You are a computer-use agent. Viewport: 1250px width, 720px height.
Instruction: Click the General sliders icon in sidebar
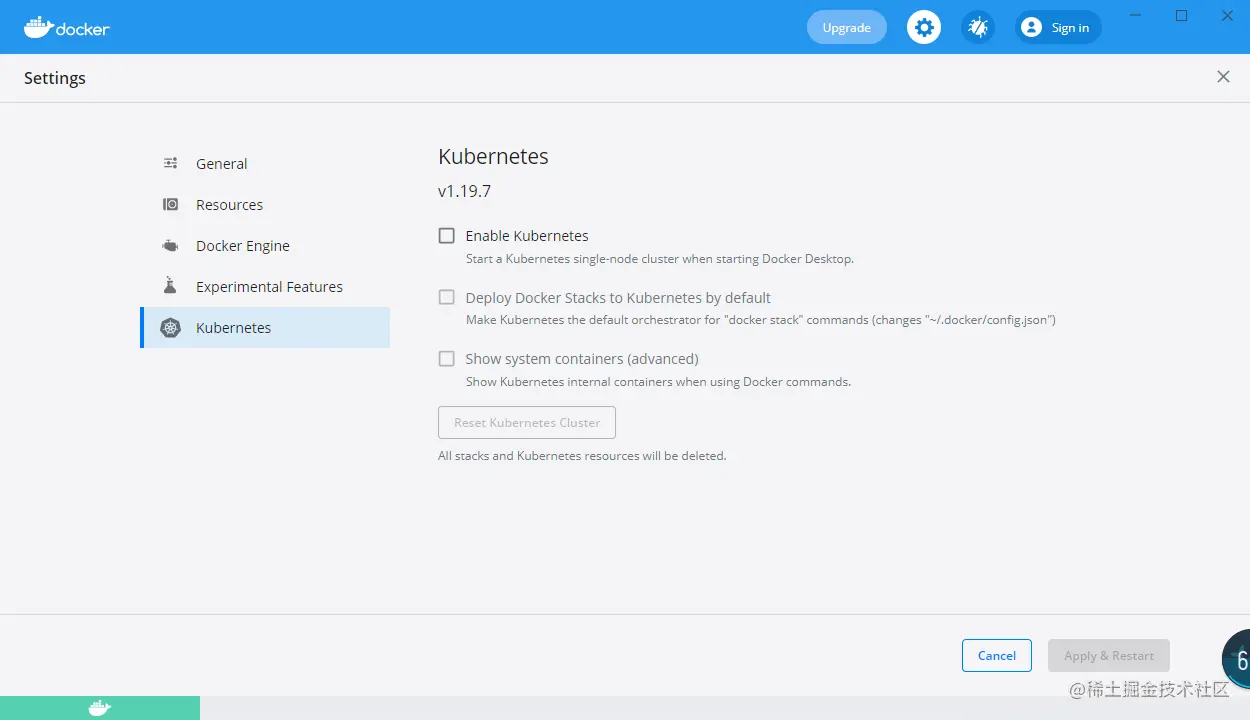coord(171,163)
